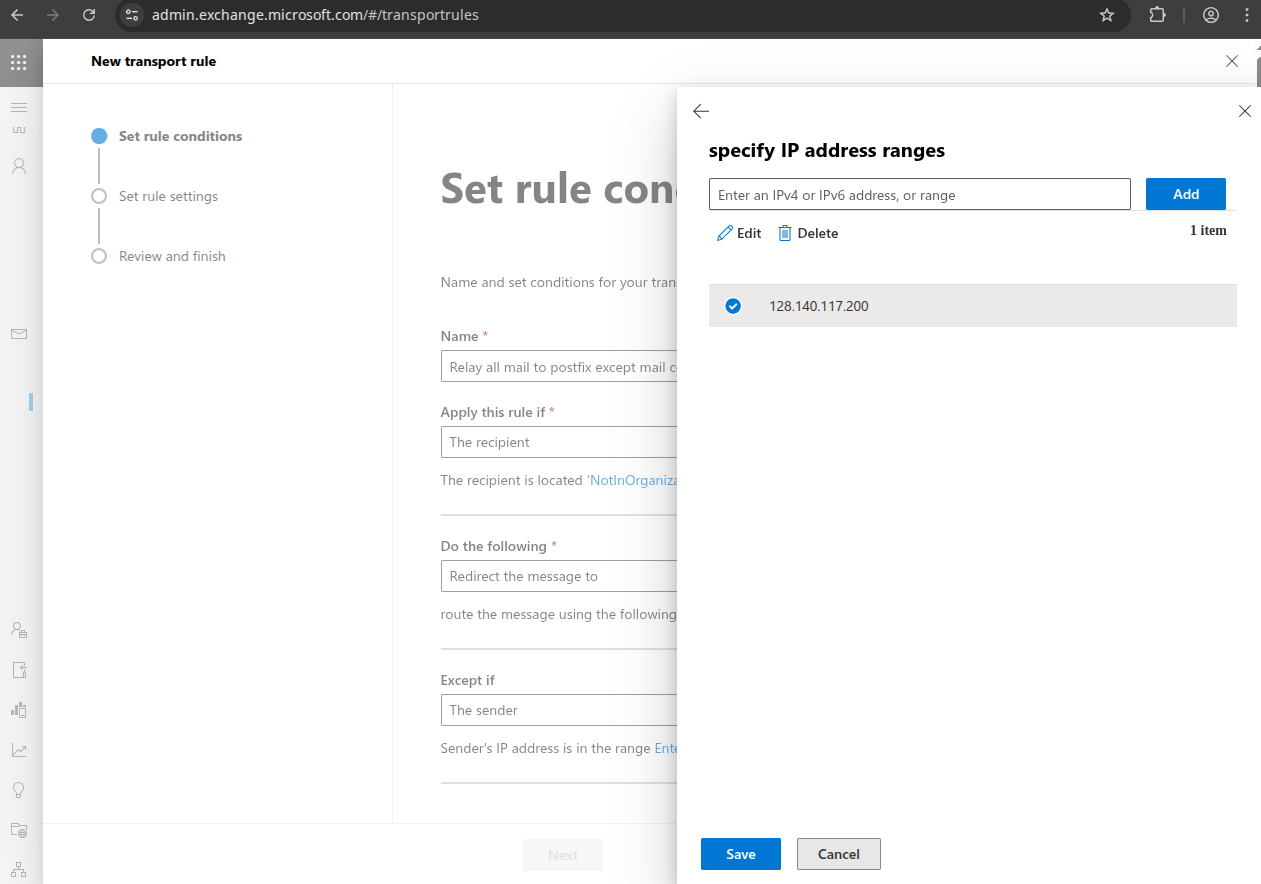Open 'Redirect the message to' dropdown

coord(559,576)
